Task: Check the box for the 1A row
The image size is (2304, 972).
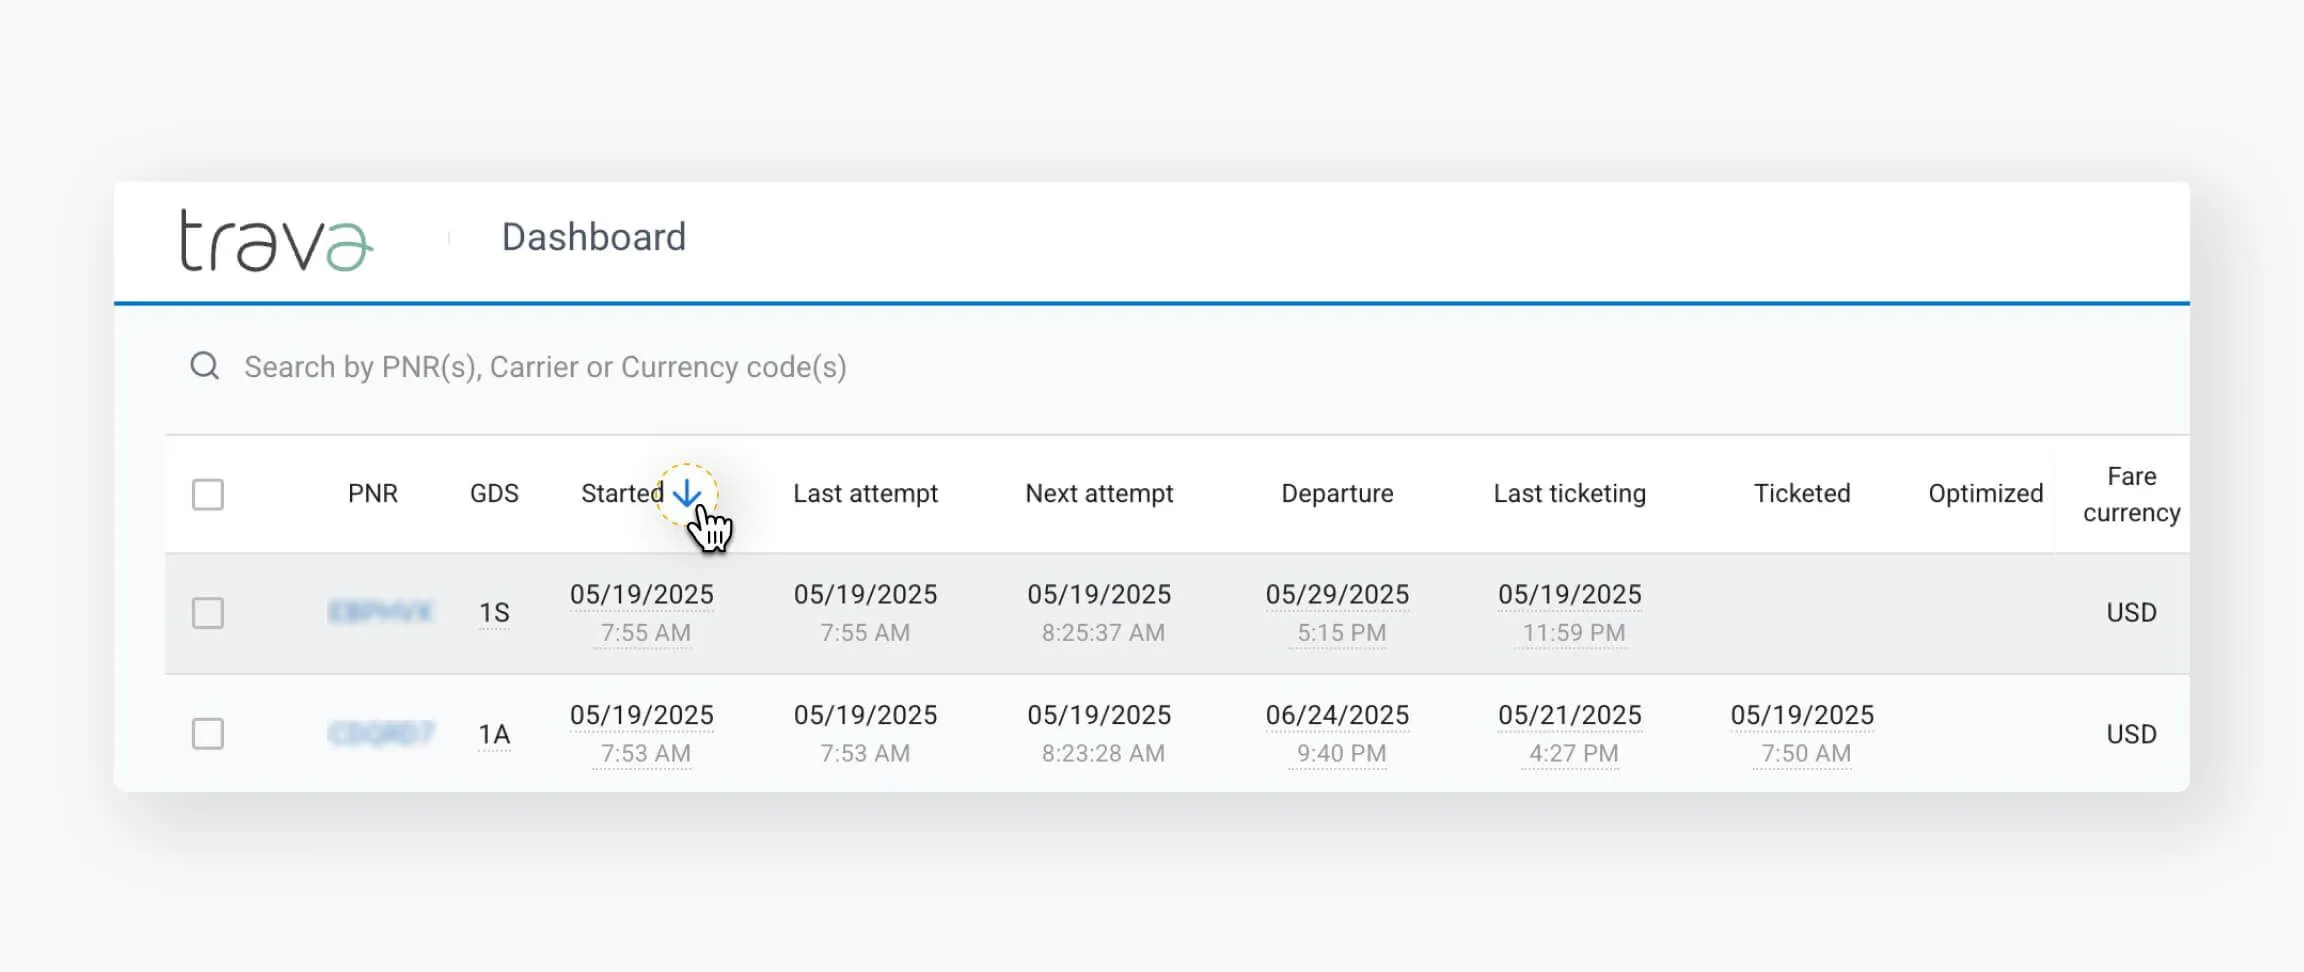Action: [x=208, y=734]
